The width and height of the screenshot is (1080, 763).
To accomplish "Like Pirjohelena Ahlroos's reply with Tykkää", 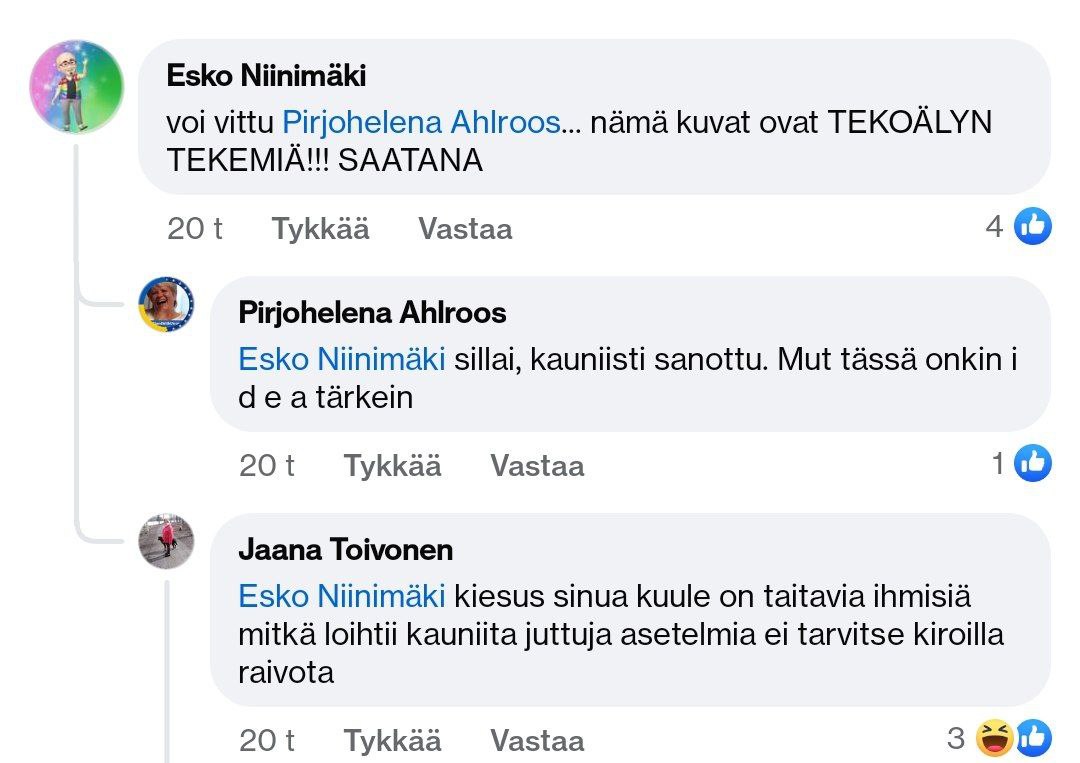I will point(392,466).
